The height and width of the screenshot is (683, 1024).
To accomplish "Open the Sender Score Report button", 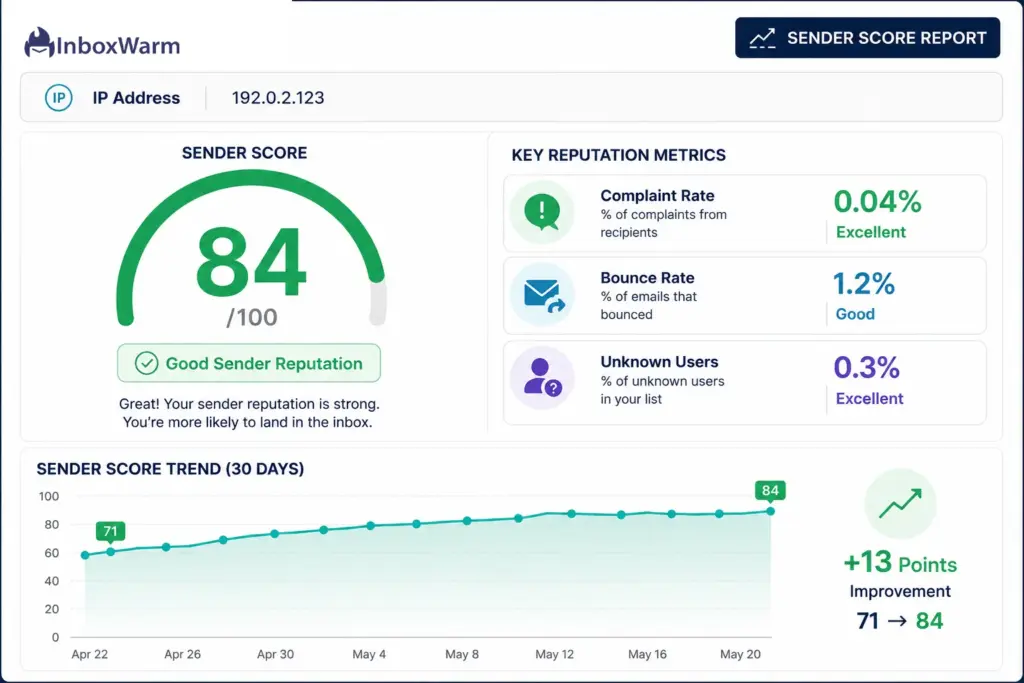I will coord(867,38).
